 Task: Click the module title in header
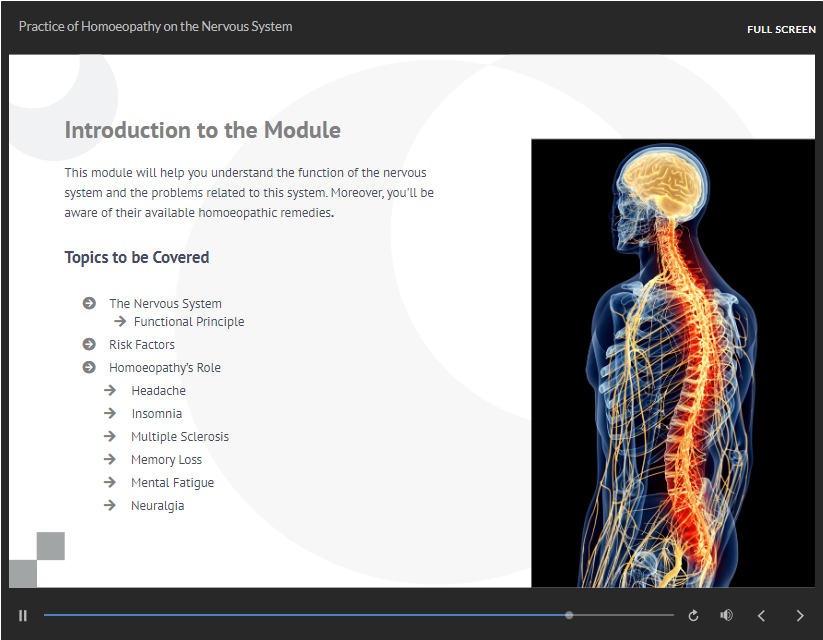coord(155,27)
